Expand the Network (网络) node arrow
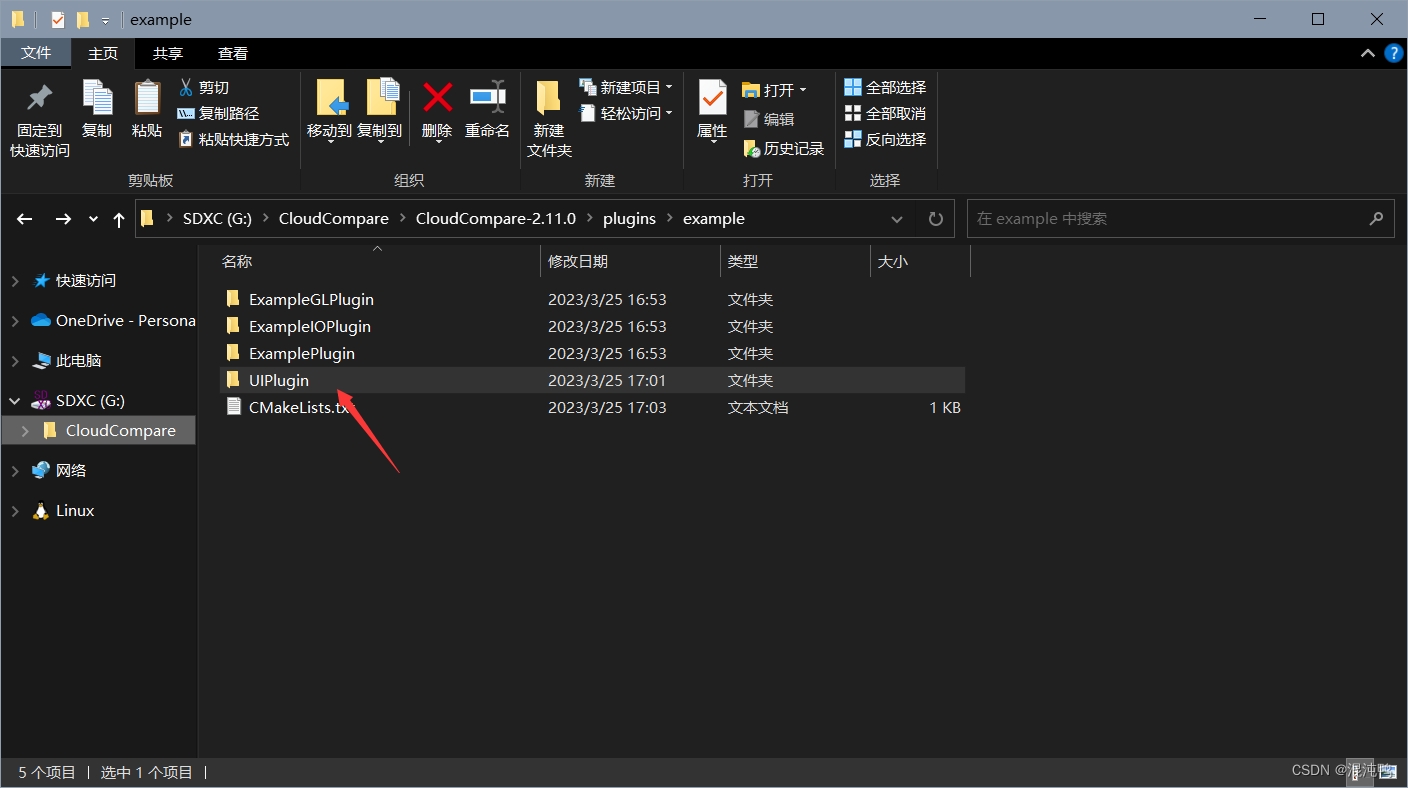1408x788 pixels. (x=15, y=471)
